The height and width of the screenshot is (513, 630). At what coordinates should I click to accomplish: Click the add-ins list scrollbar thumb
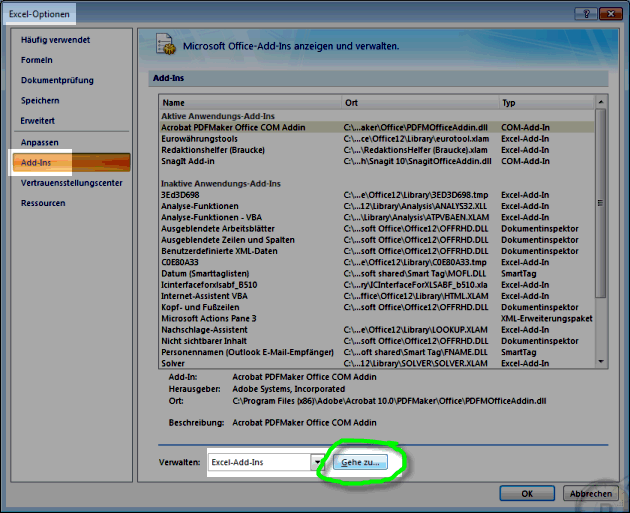(x=601, y=203)
